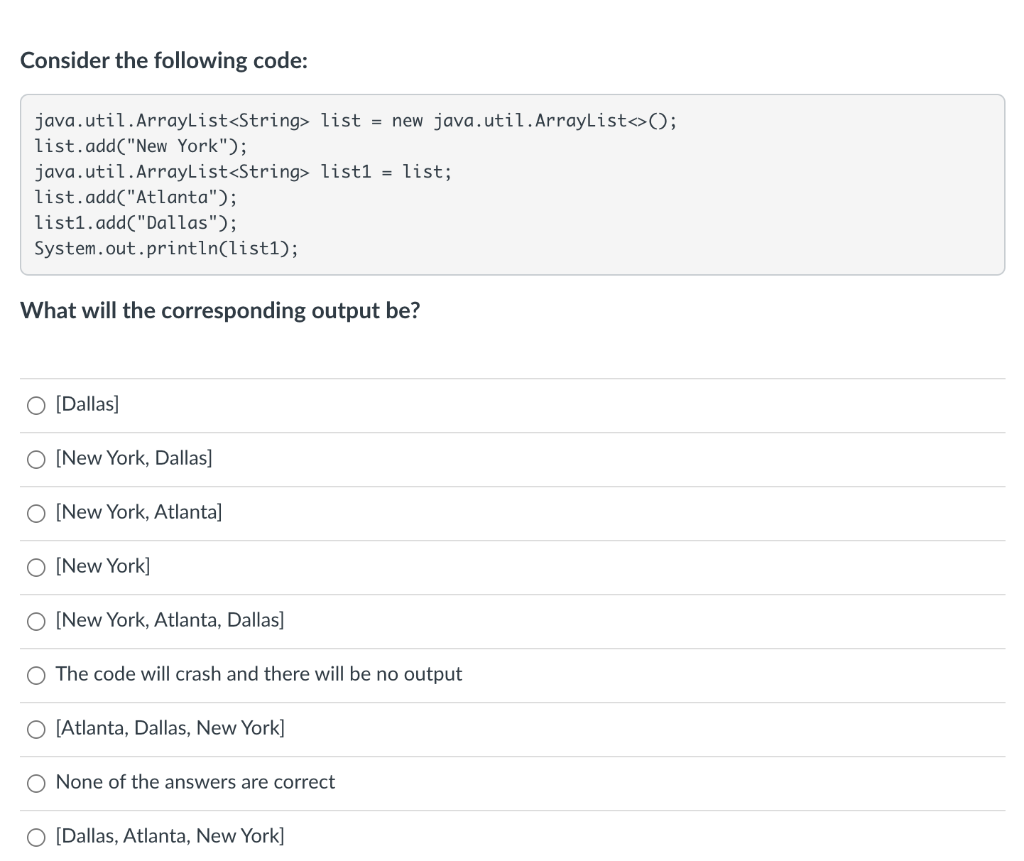This screenshot has width=1024, height=861.
Task: Select the [Dallas] radio button
Action: tap(36, 406)
